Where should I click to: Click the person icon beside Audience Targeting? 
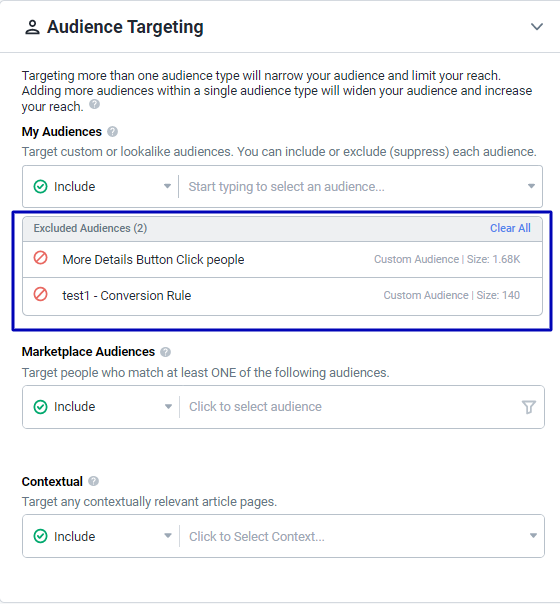tap(32, 27)
